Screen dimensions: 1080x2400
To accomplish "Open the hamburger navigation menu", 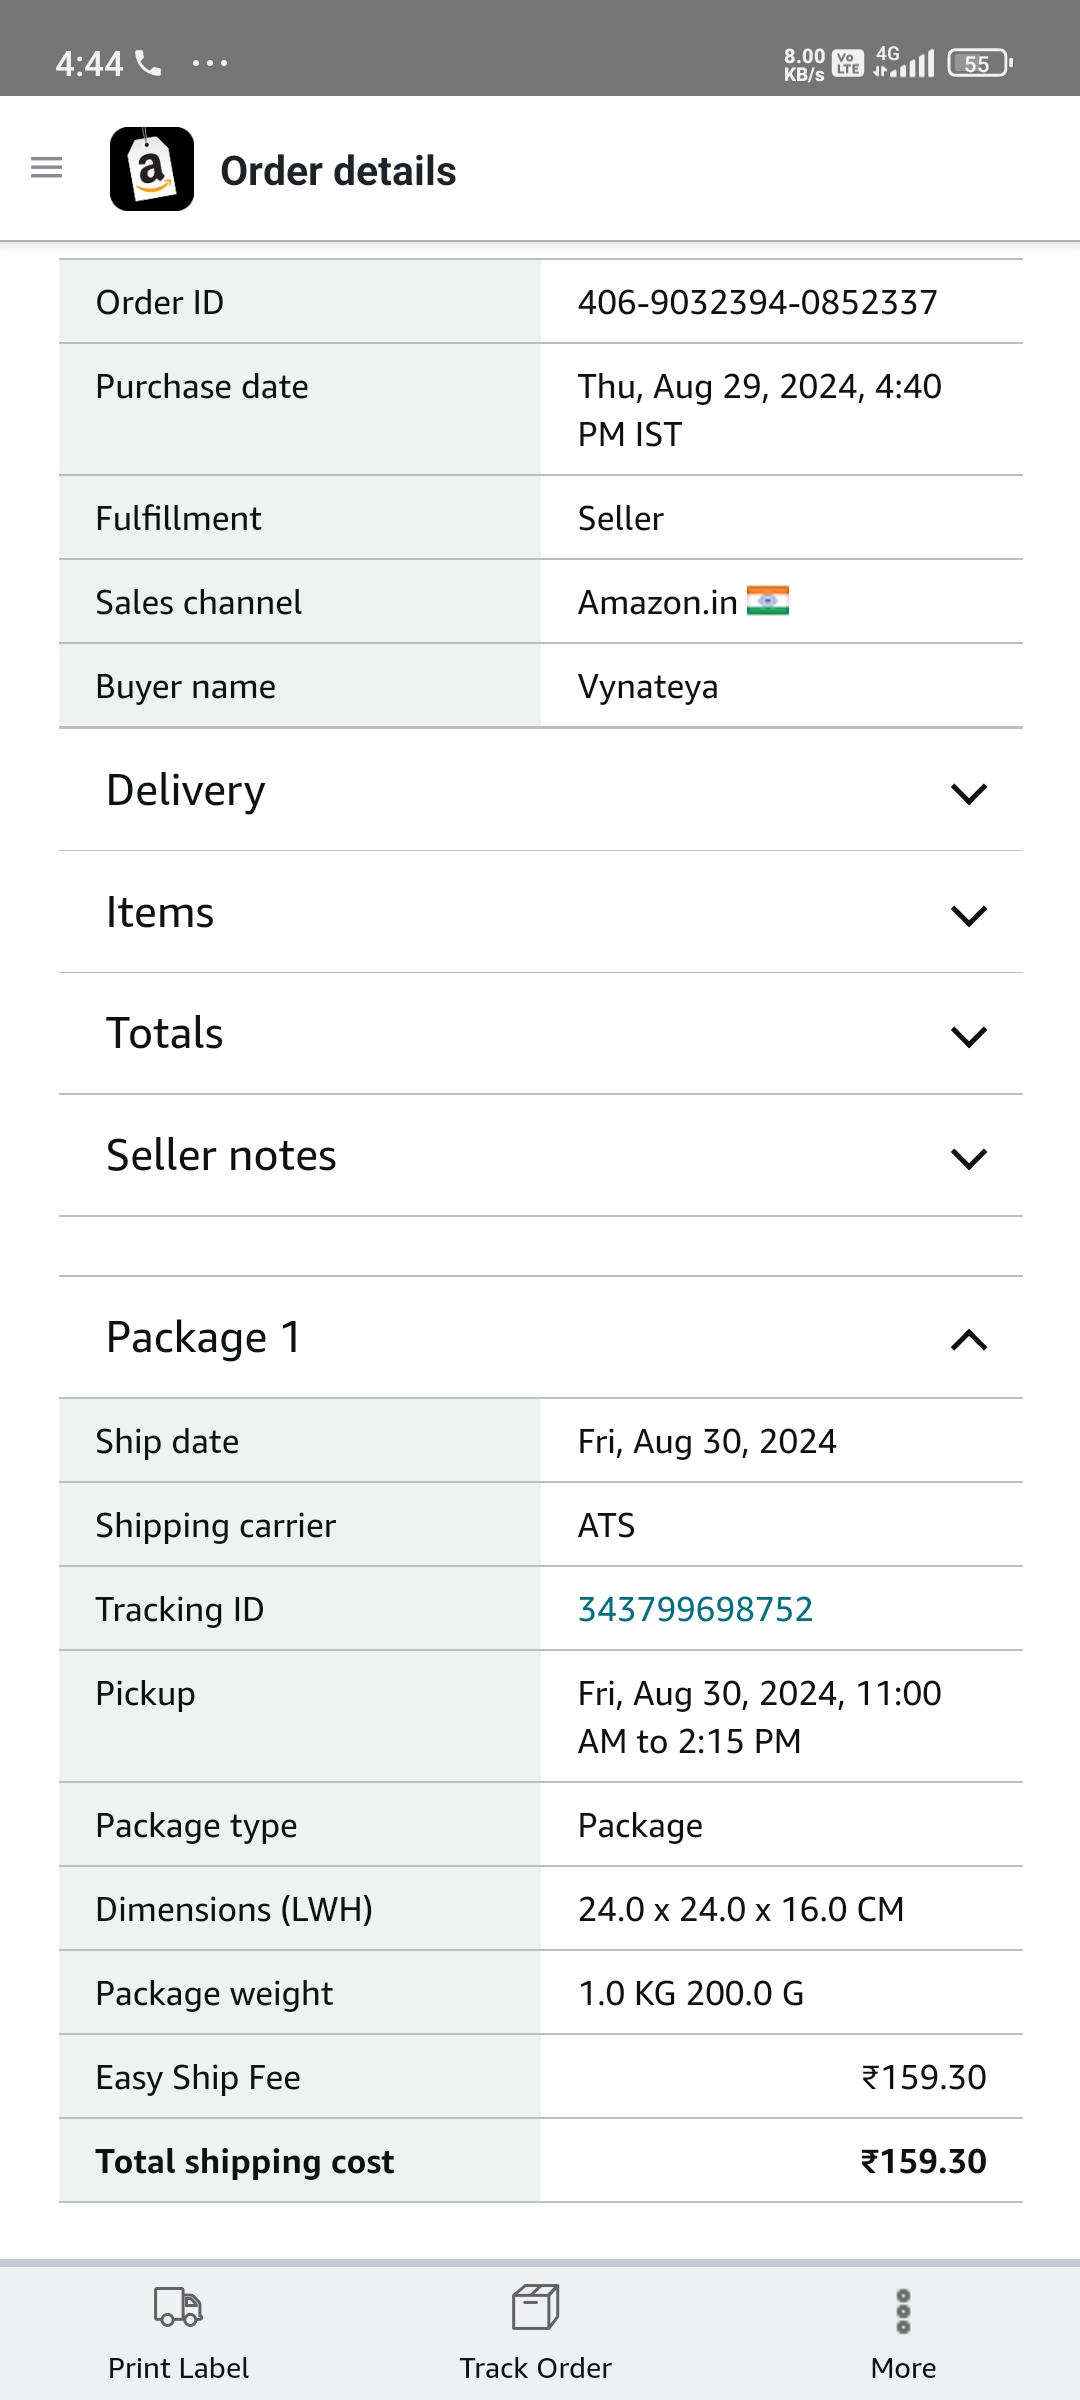I will 47,168.
